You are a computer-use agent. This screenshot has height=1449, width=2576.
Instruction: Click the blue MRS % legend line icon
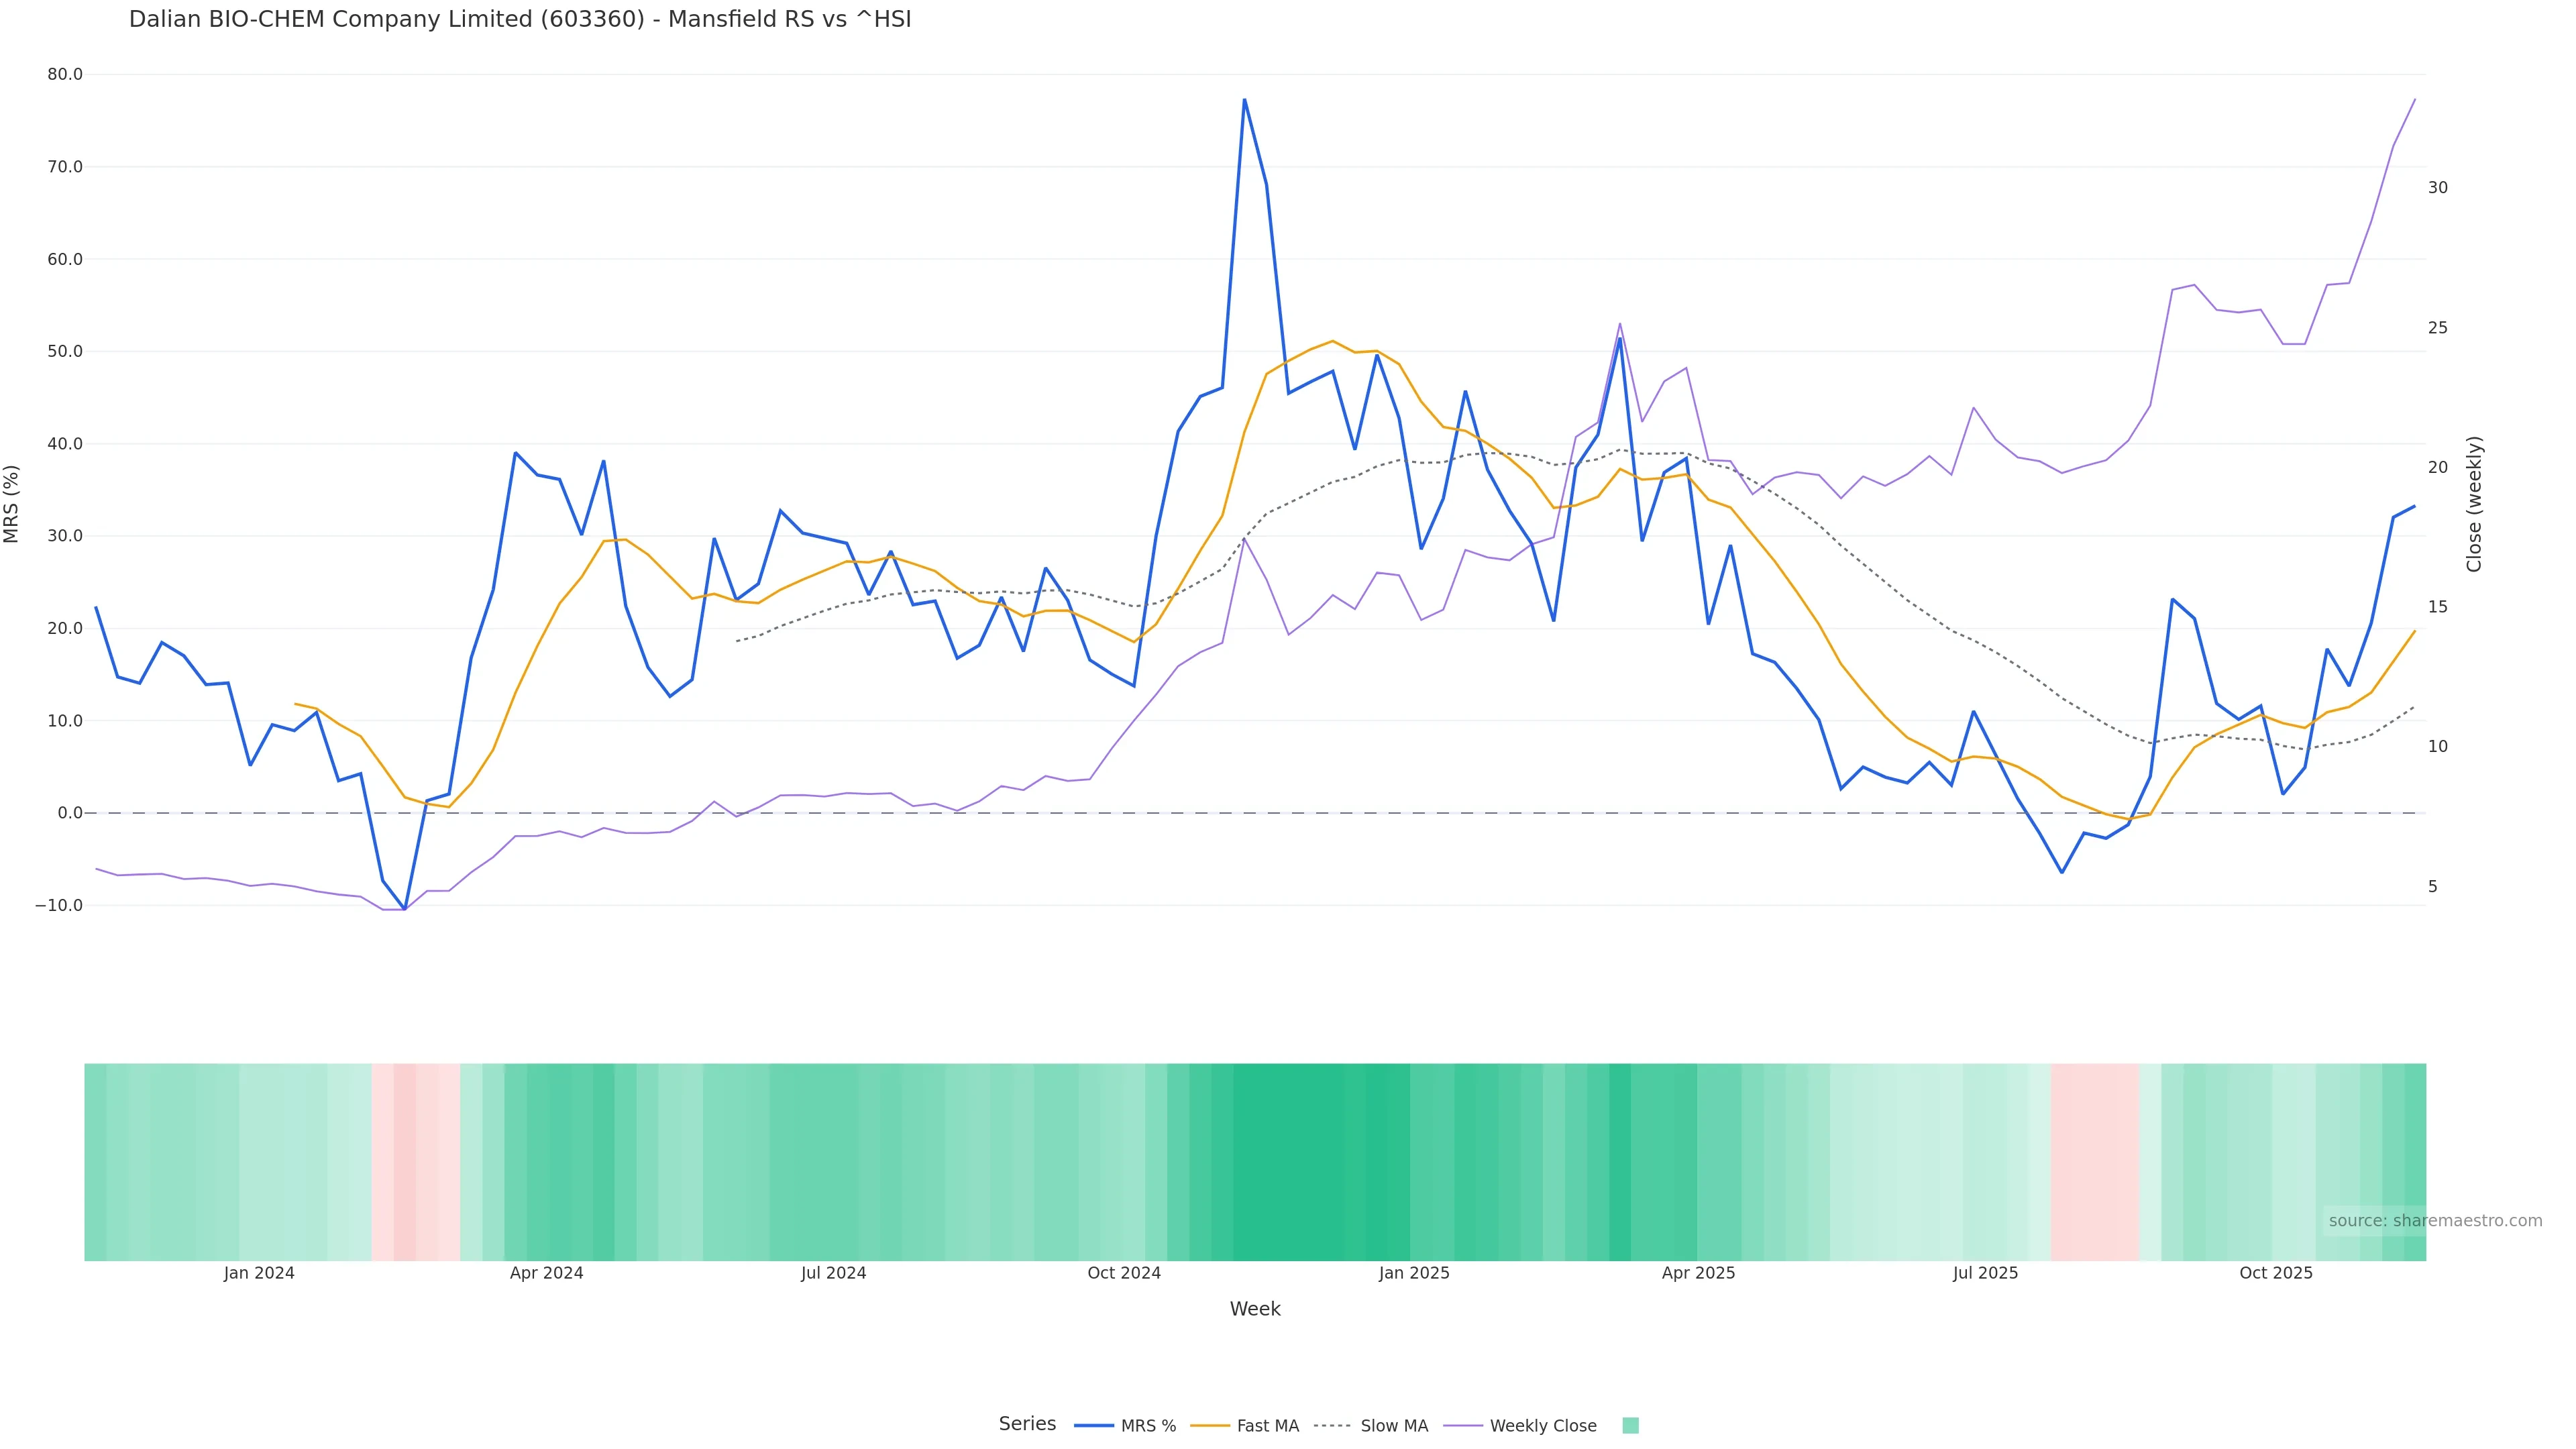1094,1426
